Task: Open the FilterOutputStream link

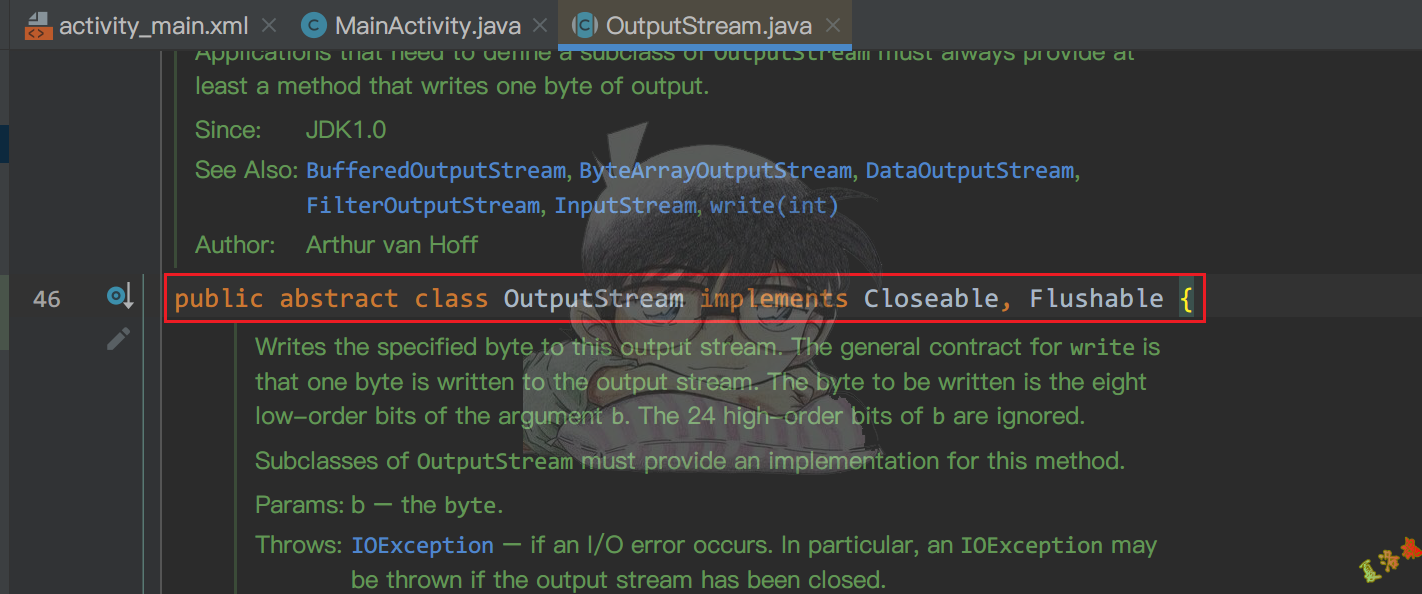Action: pos(423,205)
